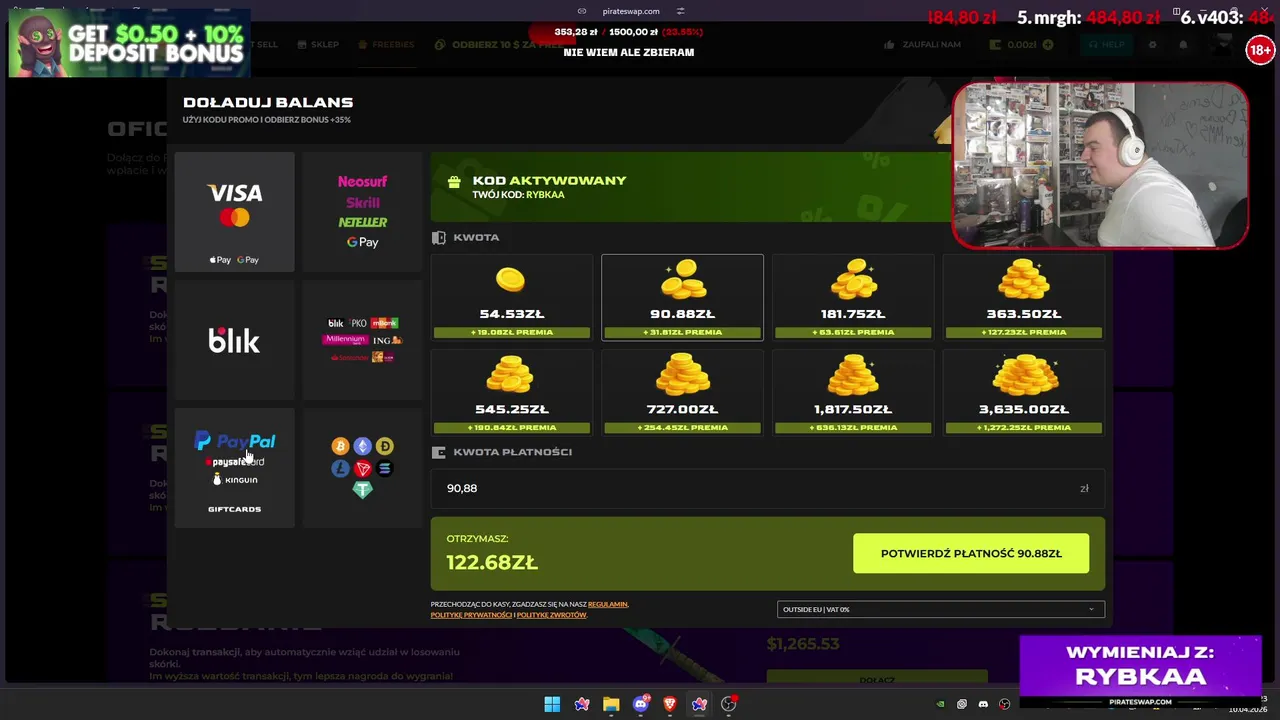Select the 1,817.50ZŁ amount card

[x=853, y=392]
